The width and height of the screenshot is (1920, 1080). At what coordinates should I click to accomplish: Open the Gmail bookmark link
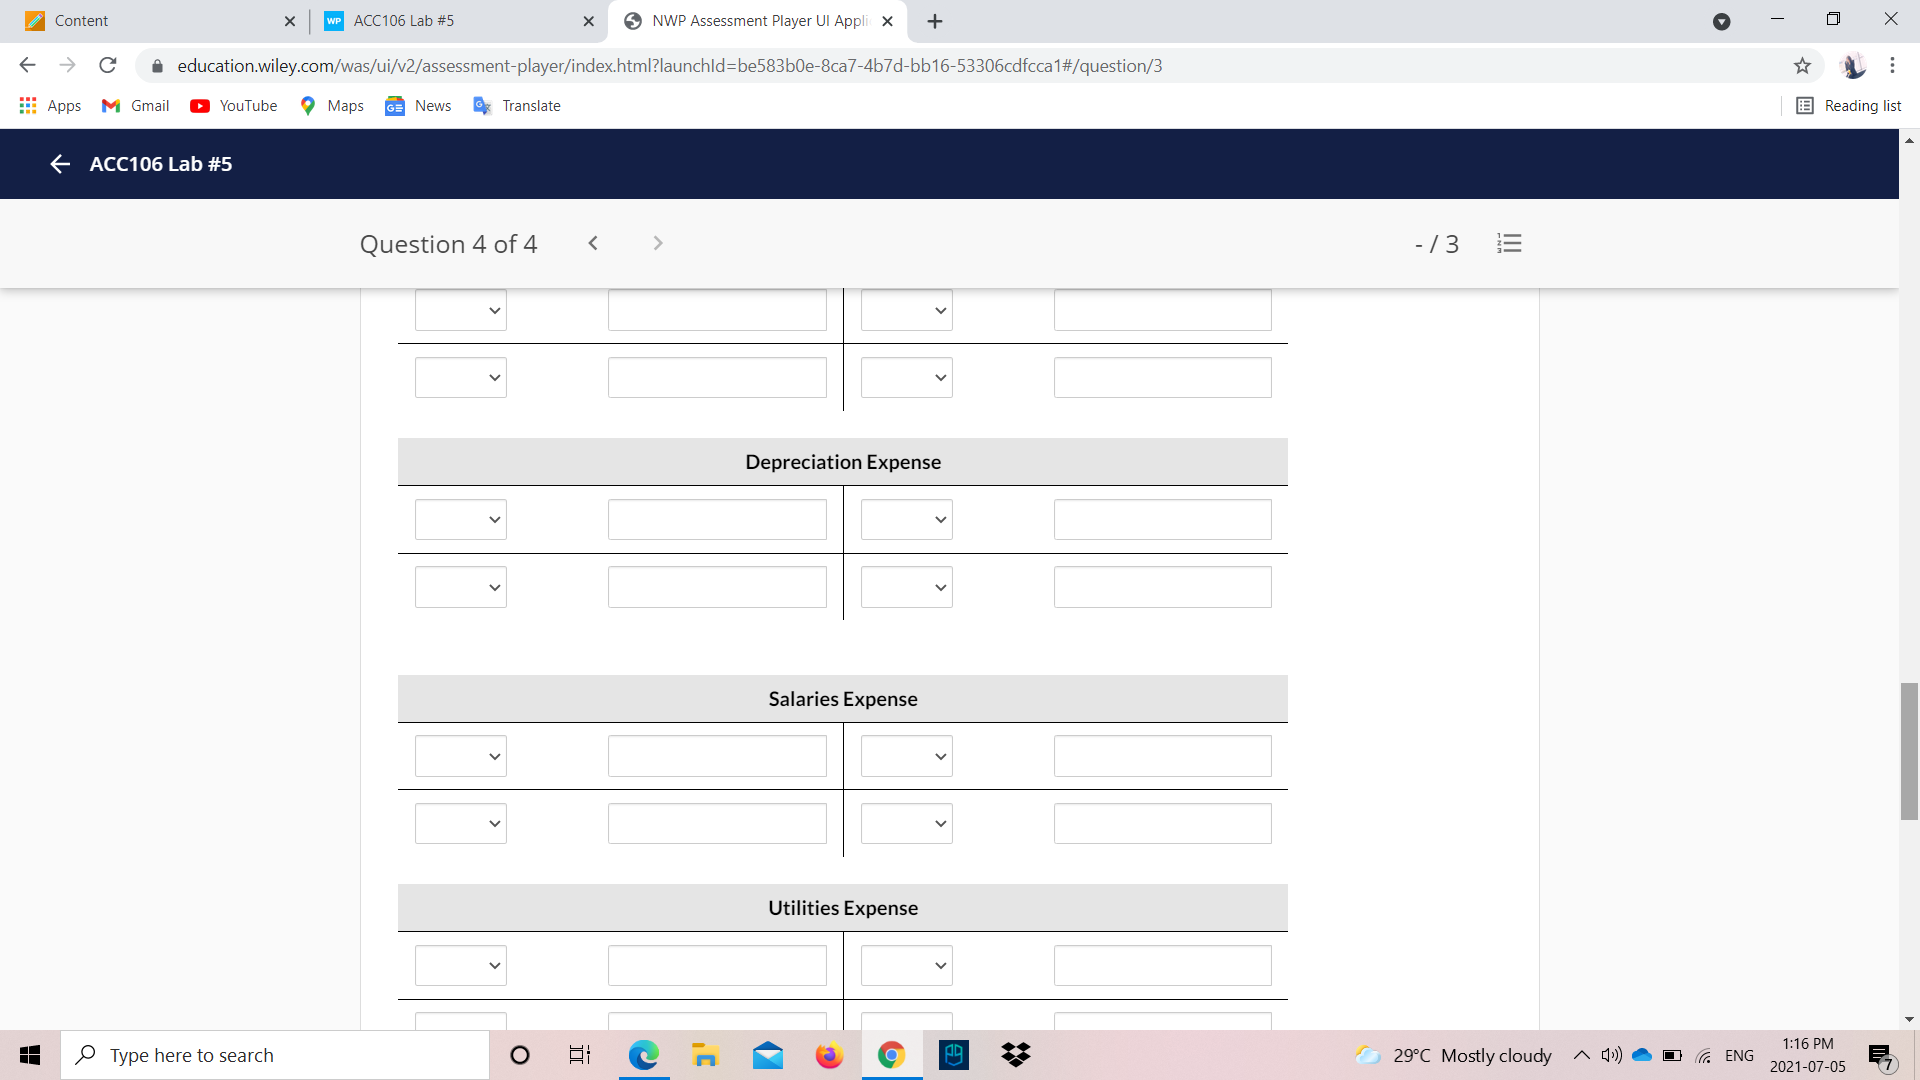(134, 105)
